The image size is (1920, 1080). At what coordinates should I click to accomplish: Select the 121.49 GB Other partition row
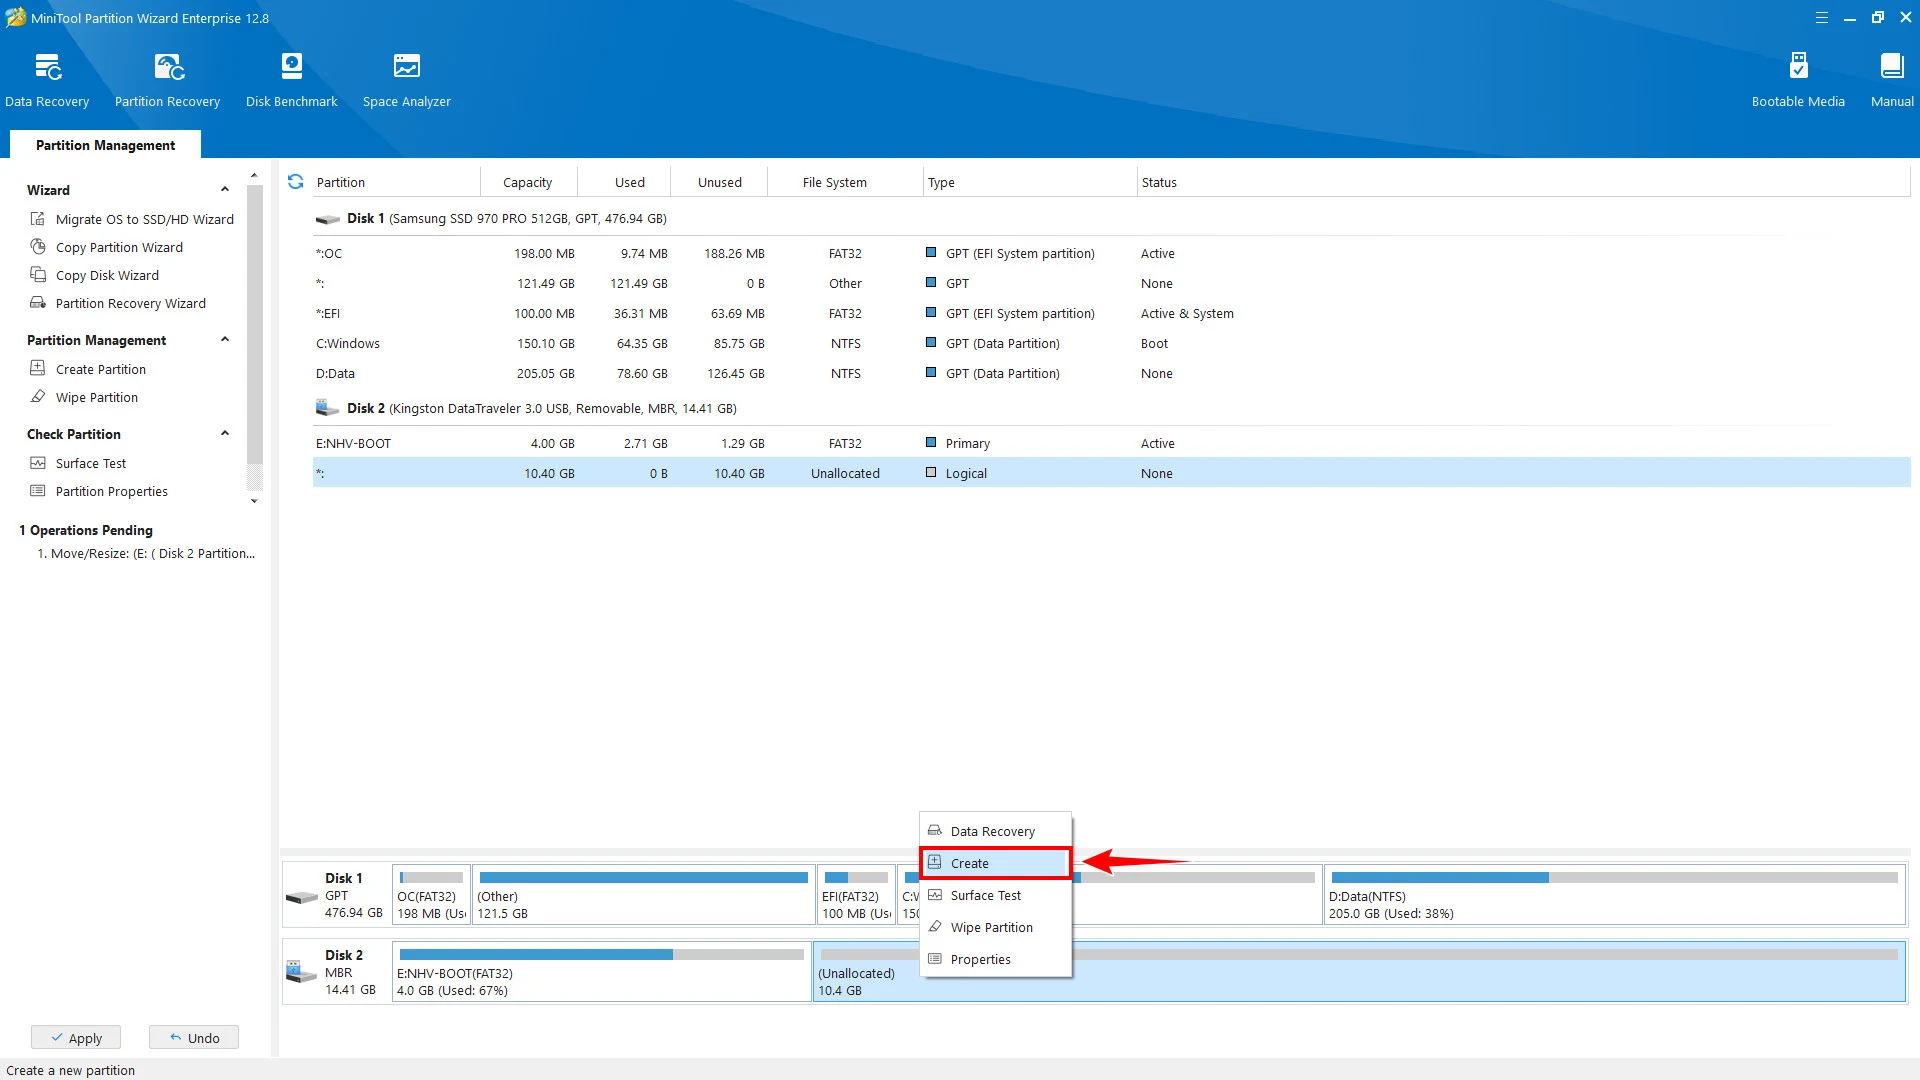click(x=1110, y=283)
